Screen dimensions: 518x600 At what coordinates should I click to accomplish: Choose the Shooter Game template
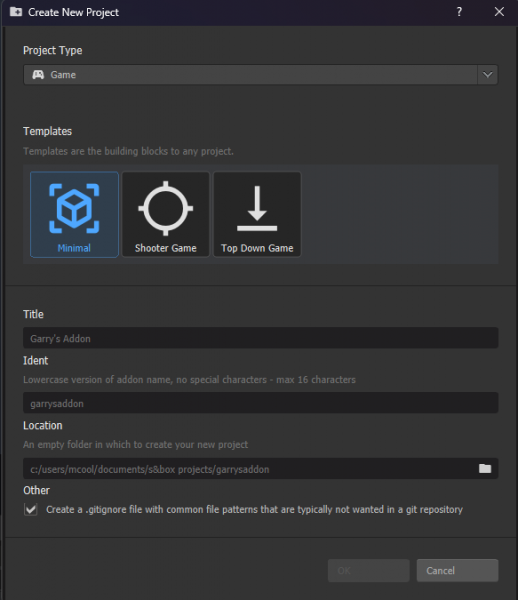tap(166, 214)
